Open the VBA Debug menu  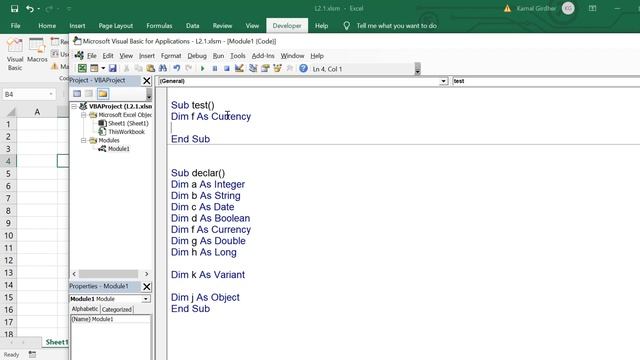tap(197, 56)
